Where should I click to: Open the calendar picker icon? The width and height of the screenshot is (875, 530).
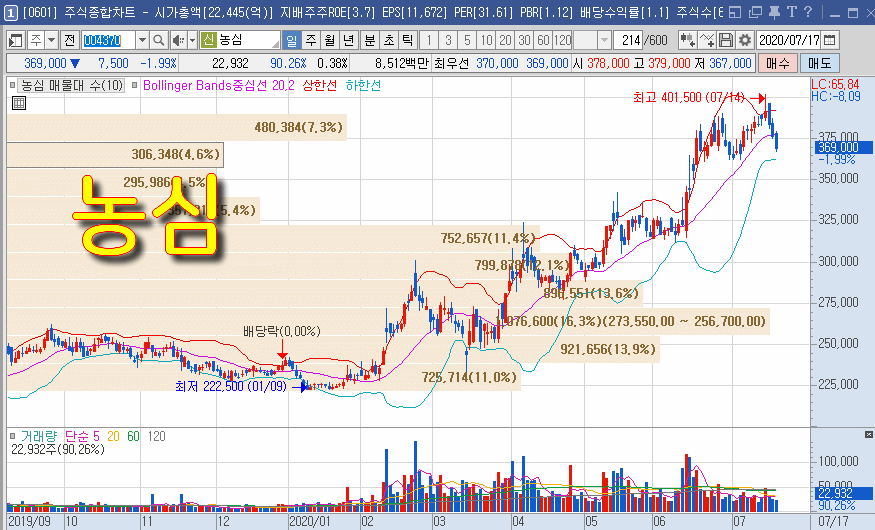(830, 40)
